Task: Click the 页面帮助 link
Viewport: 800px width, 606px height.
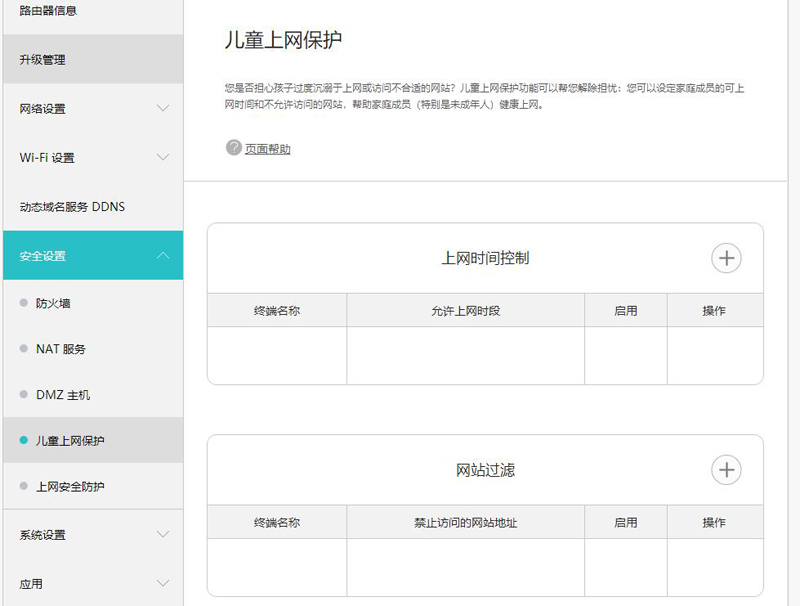Action: point(267,149)
